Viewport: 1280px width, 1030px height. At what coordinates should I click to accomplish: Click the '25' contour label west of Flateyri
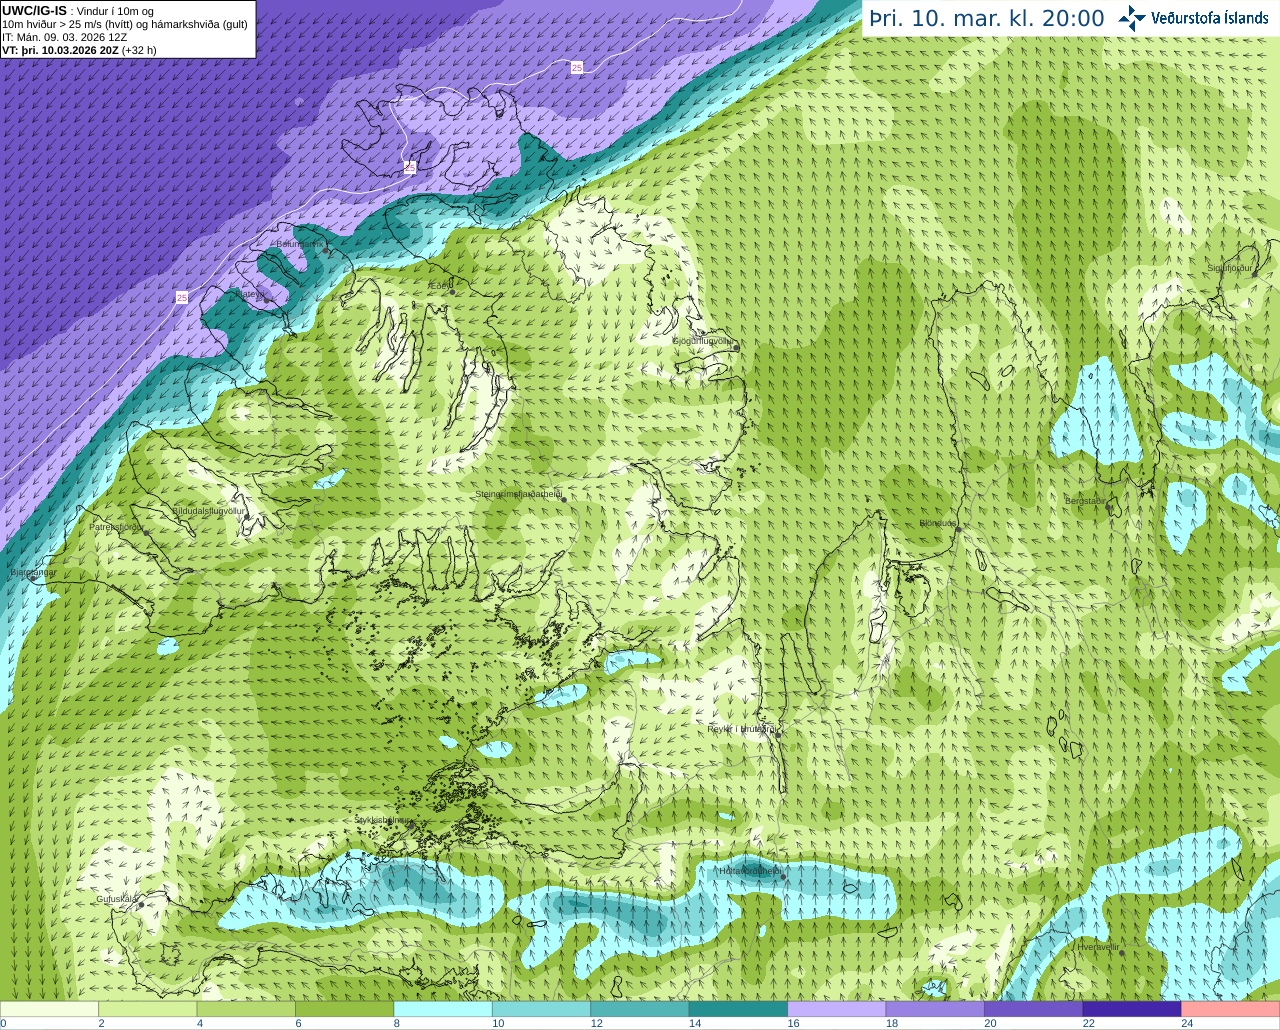[181, 297]
